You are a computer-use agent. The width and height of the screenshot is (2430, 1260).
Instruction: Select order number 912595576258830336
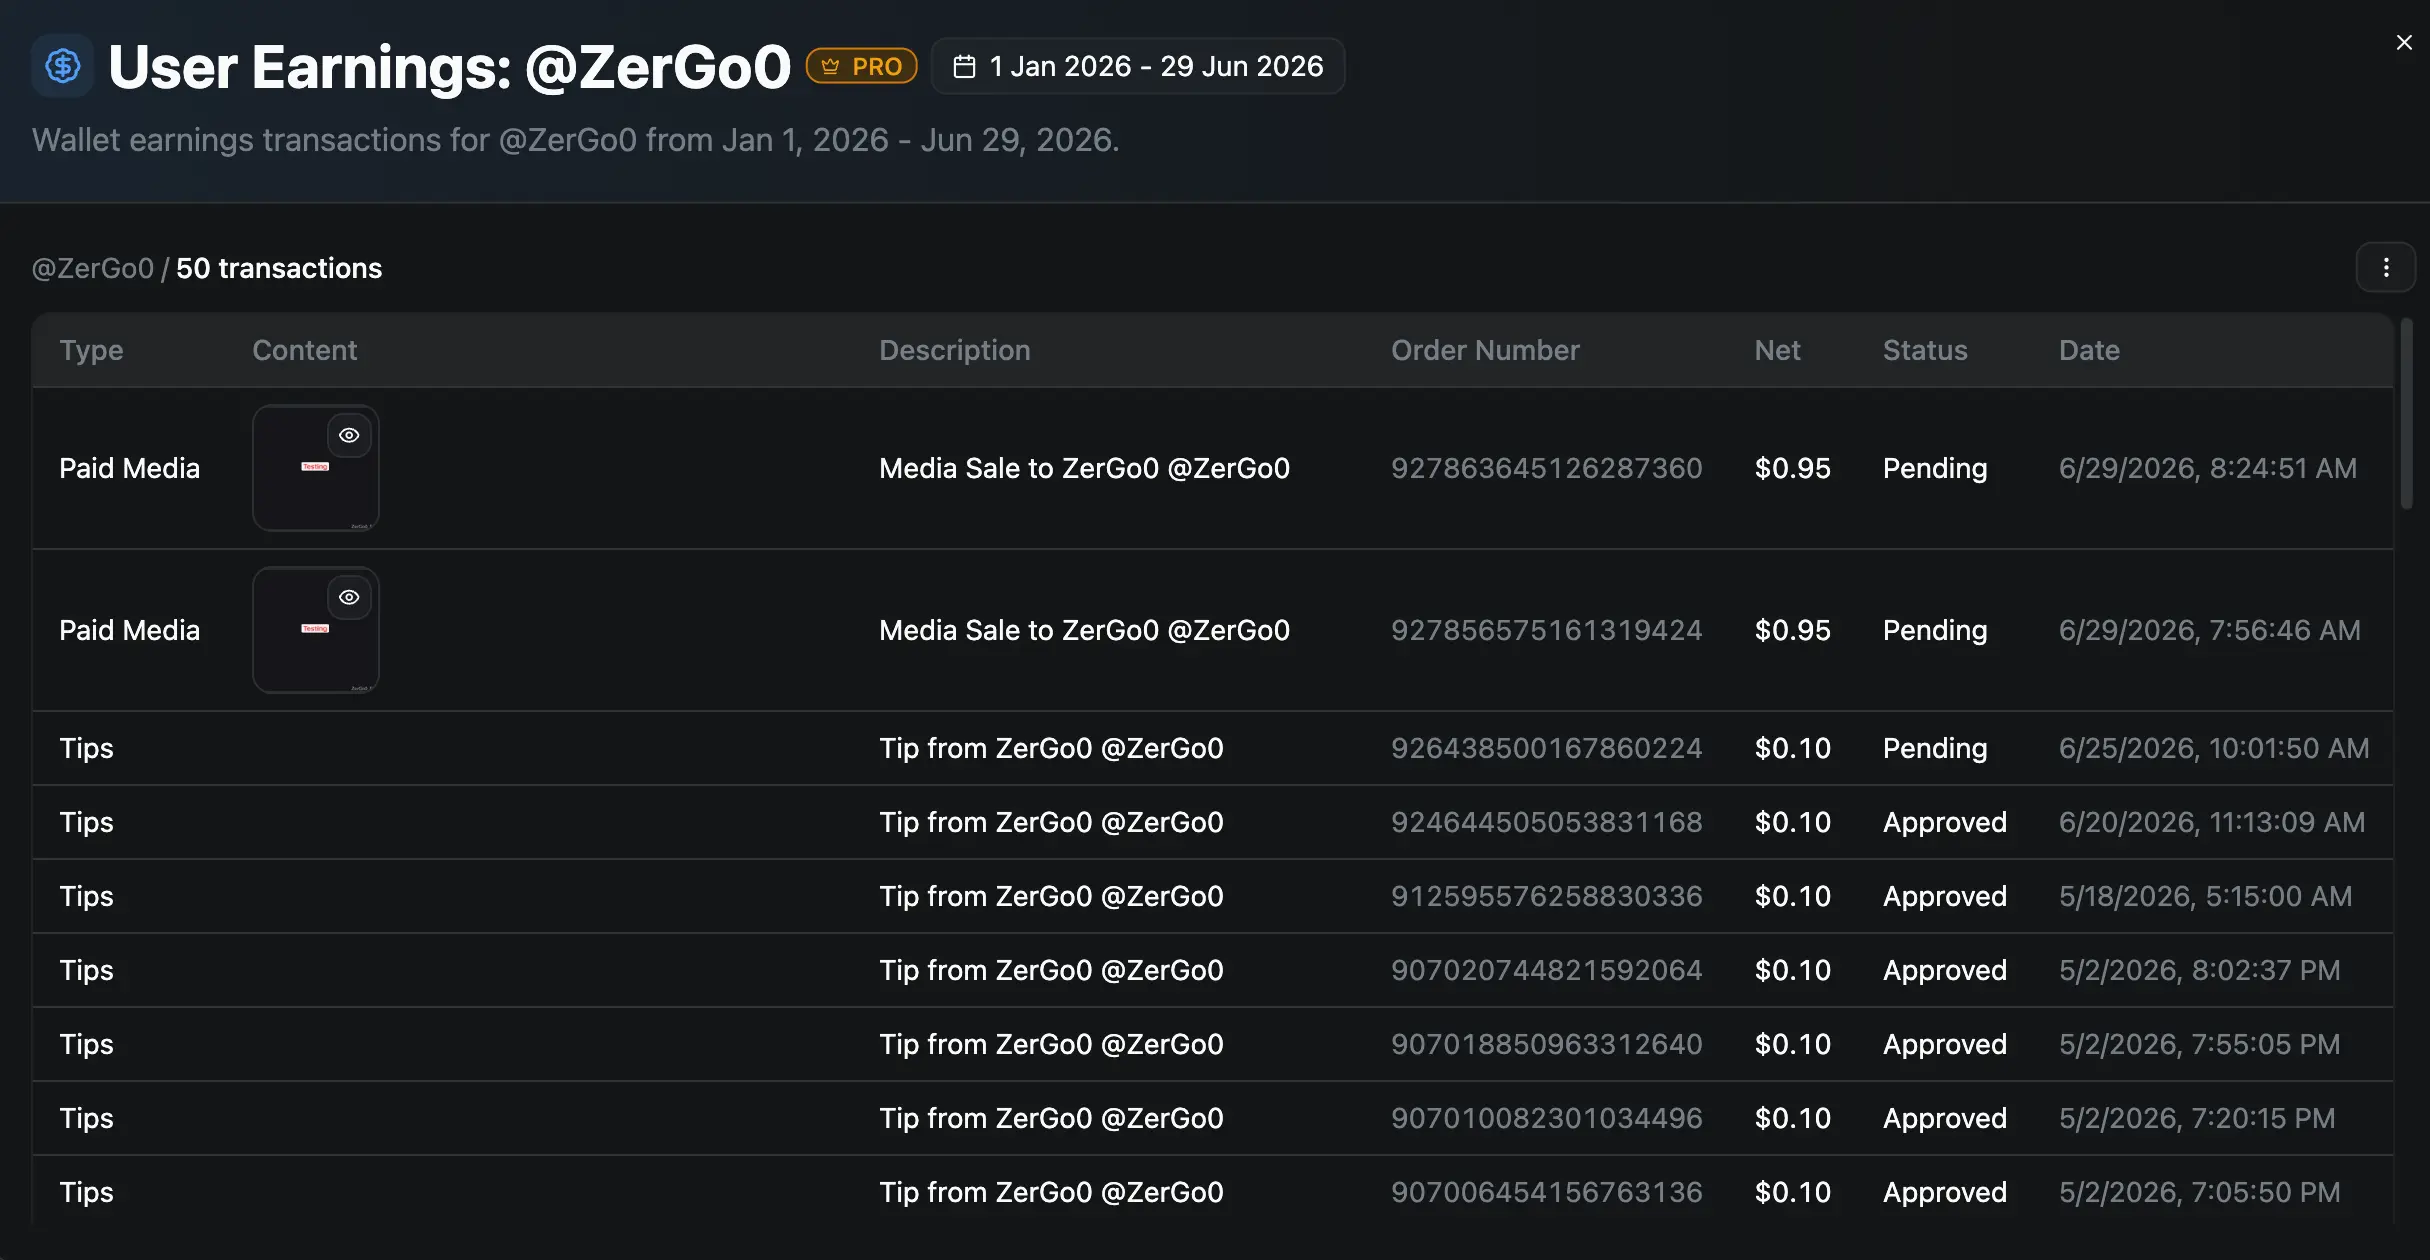(1546, 896)
